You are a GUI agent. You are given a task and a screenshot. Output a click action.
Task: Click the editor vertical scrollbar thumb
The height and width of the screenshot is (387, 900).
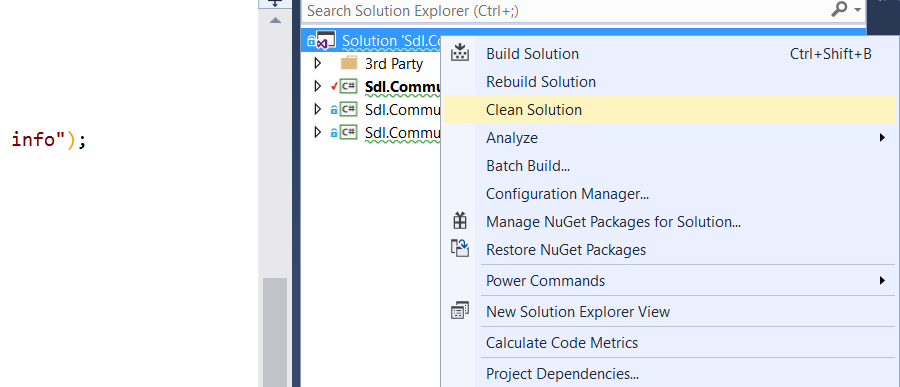click(275, 332)
